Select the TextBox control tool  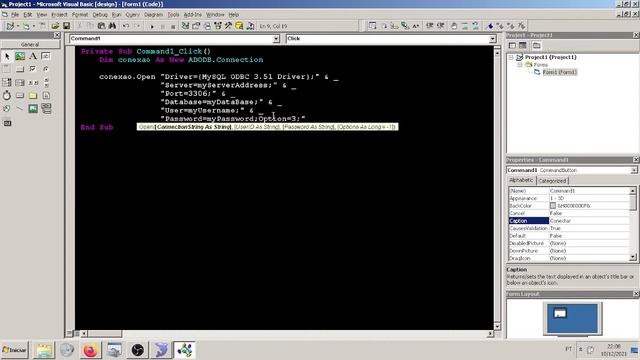point(46,56)
